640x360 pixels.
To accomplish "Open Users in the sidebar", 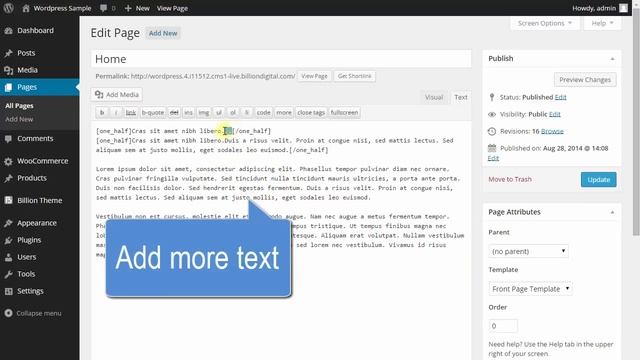I will point(27,257).
